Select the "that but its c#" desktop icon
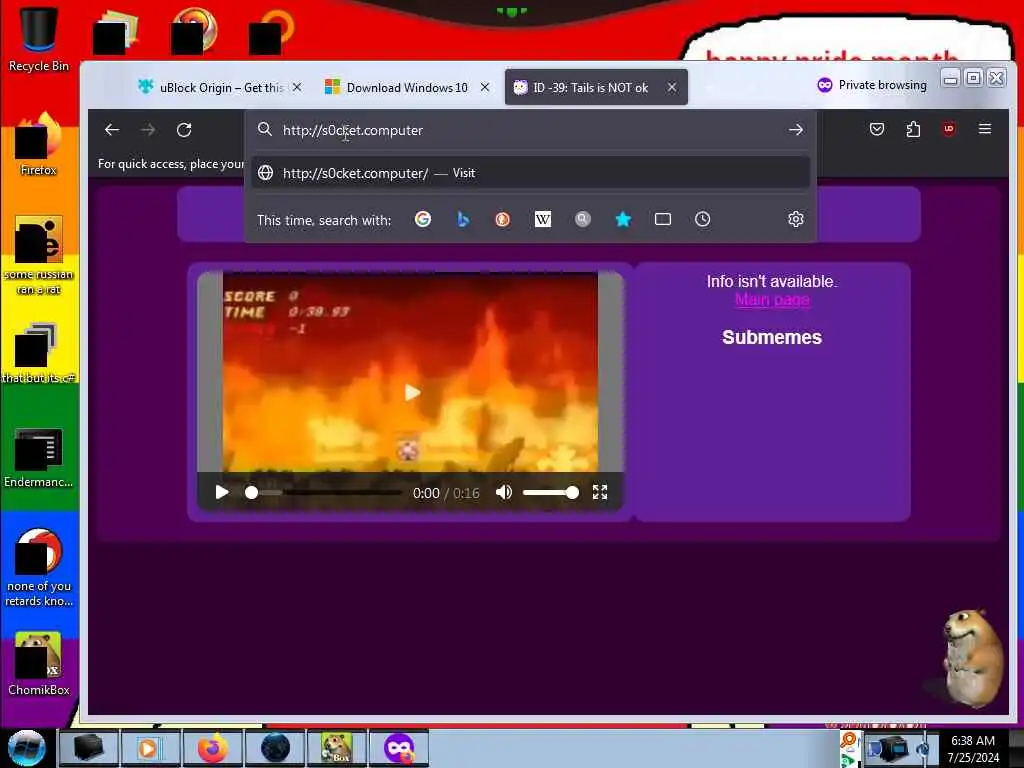Image resolution: width=1024 pixels, height=768 pixels. (38, 353)
